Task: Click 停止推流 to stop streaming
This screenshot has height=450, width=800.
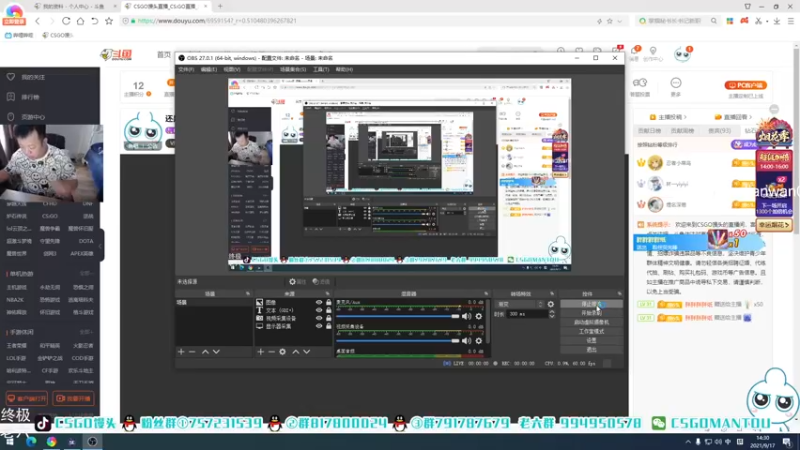Action: [x=591, y=304]
